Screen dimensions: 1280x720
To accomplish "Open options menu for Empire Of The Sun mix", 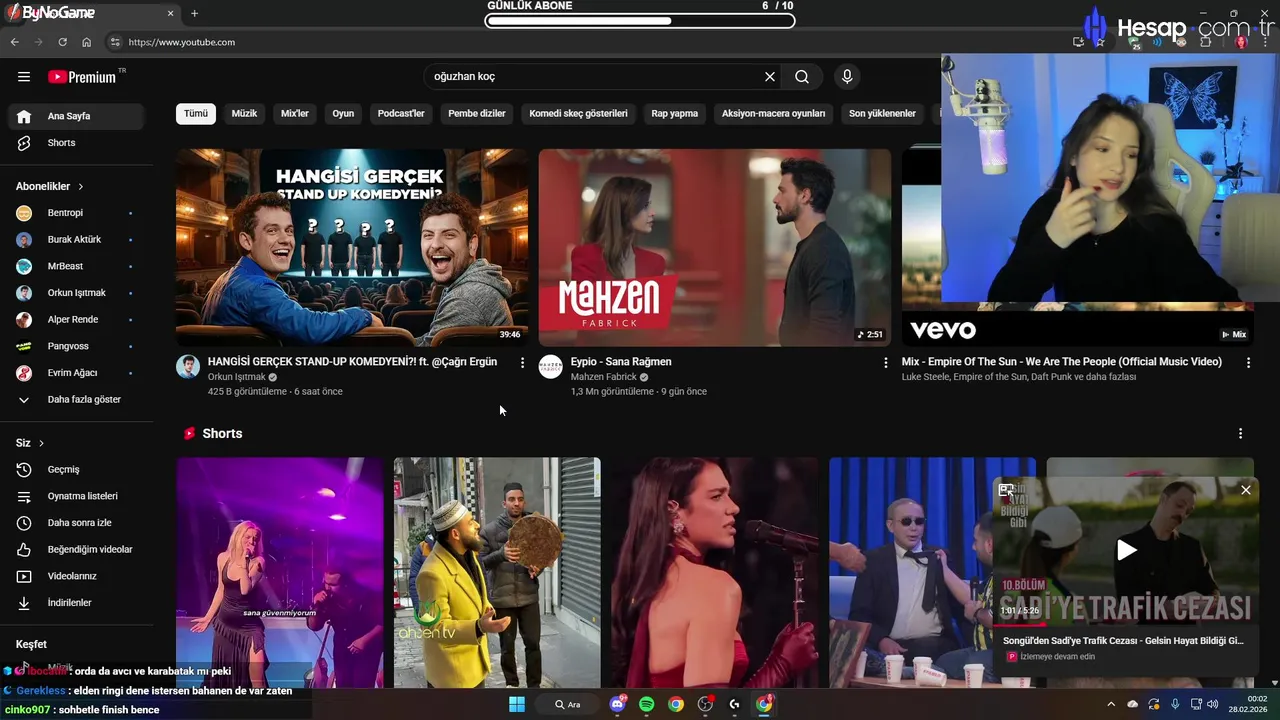I will [1248, 363].
